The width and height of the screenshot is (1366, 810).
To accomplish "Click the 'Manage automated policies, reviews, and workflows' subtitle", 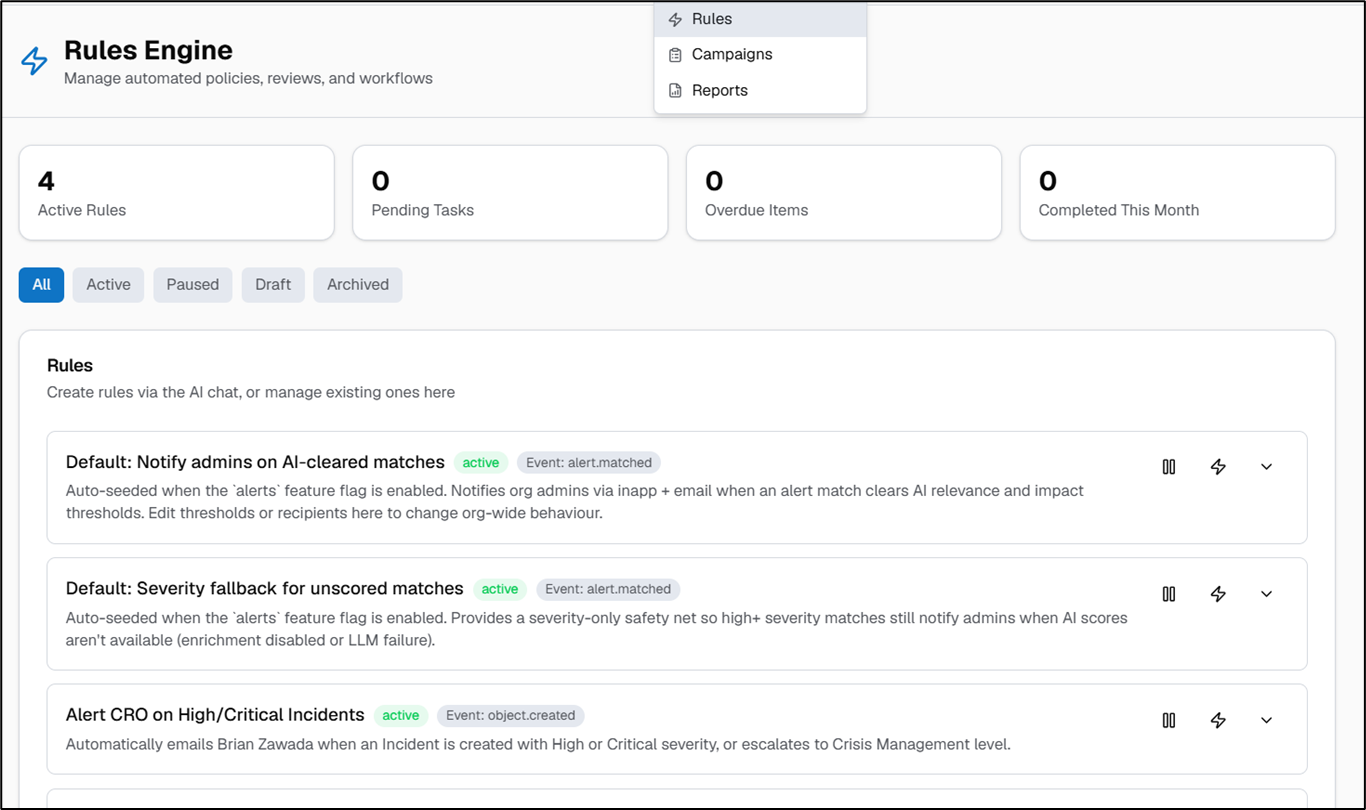I will click(x=248, y=78).
